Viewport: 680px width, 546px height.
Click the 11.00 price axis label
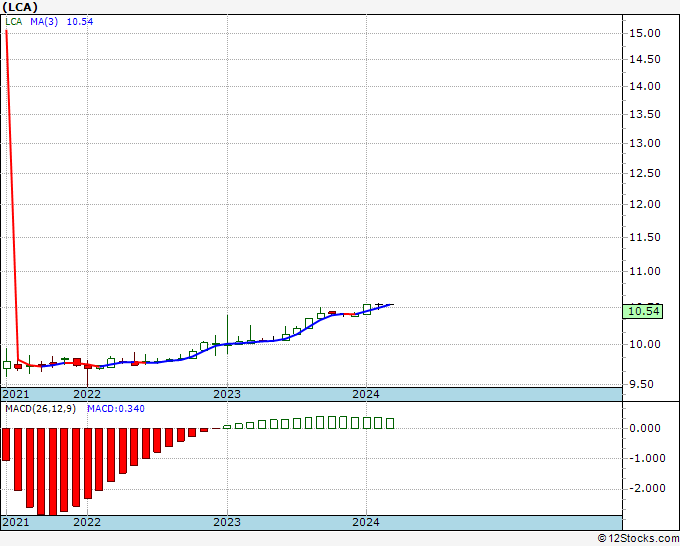[644, 271]
